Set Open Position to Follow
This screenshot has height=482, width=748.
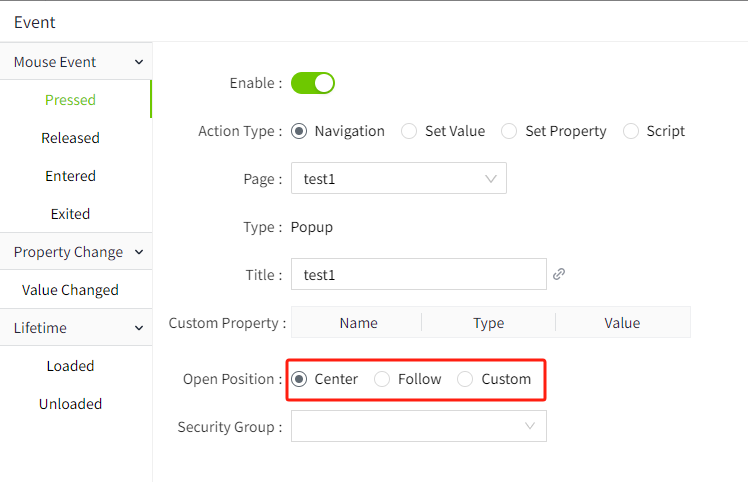pyautogui.click(x=382, y=379)
